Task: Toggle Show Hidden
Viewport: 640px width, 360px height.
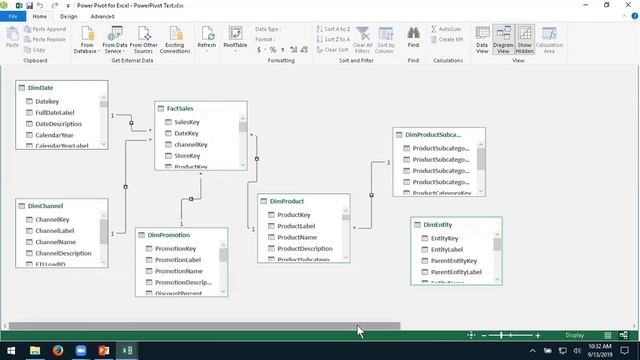Action: pyautogui.click(x=524, y=40)
